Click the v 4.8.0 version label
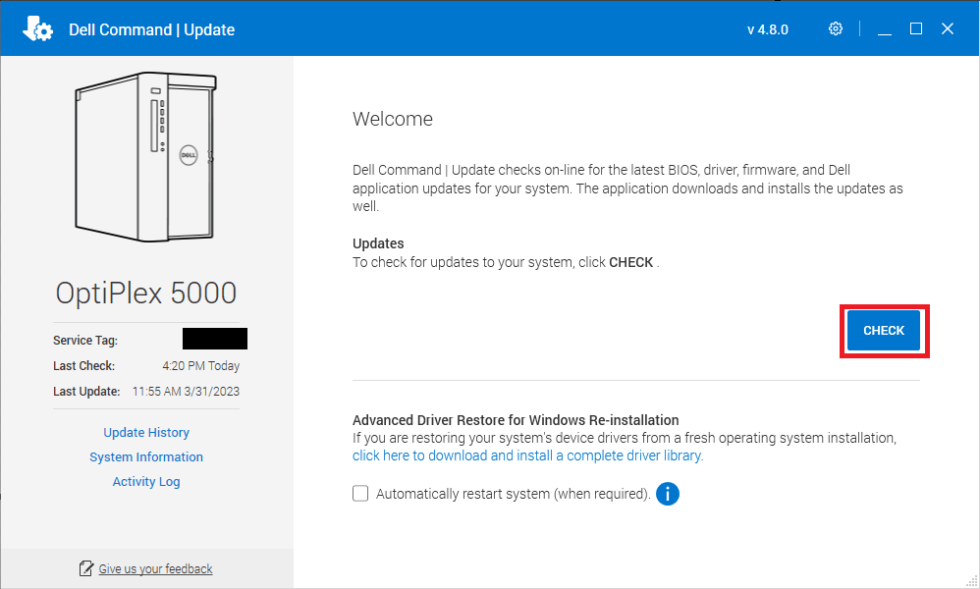The image size is (980, 589). click(768, 29)
